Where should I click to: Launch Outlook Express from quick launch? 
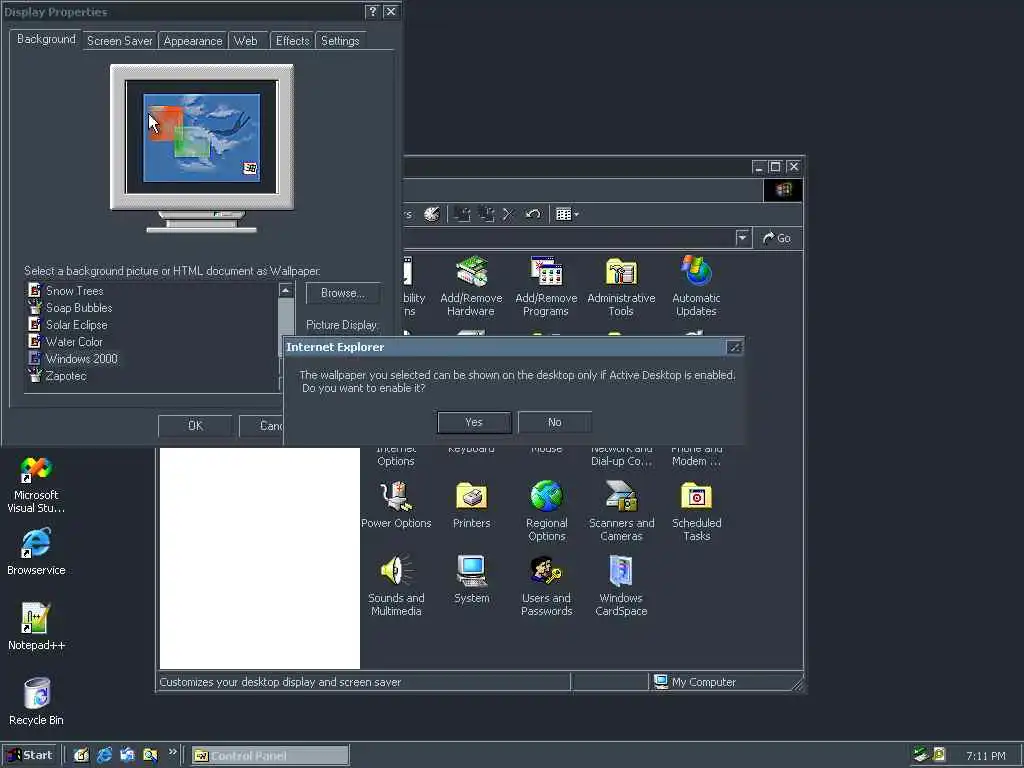pyautogui.click(x=127, y=755)
